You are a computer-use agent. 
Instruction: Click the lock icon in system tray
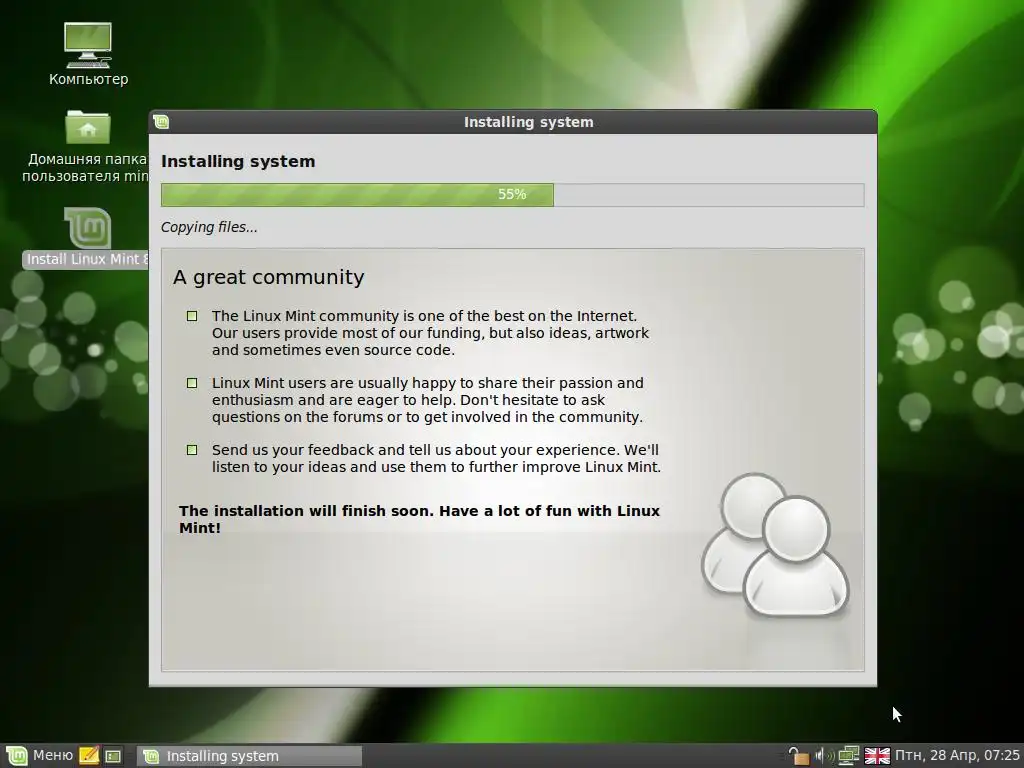pyautogui.click(x=798, y=756)
